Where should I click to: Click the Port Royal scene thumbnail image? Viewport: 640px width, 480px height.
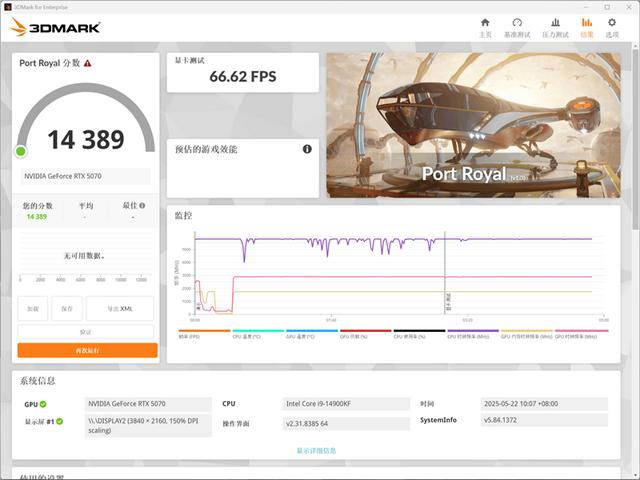point(473,125)
